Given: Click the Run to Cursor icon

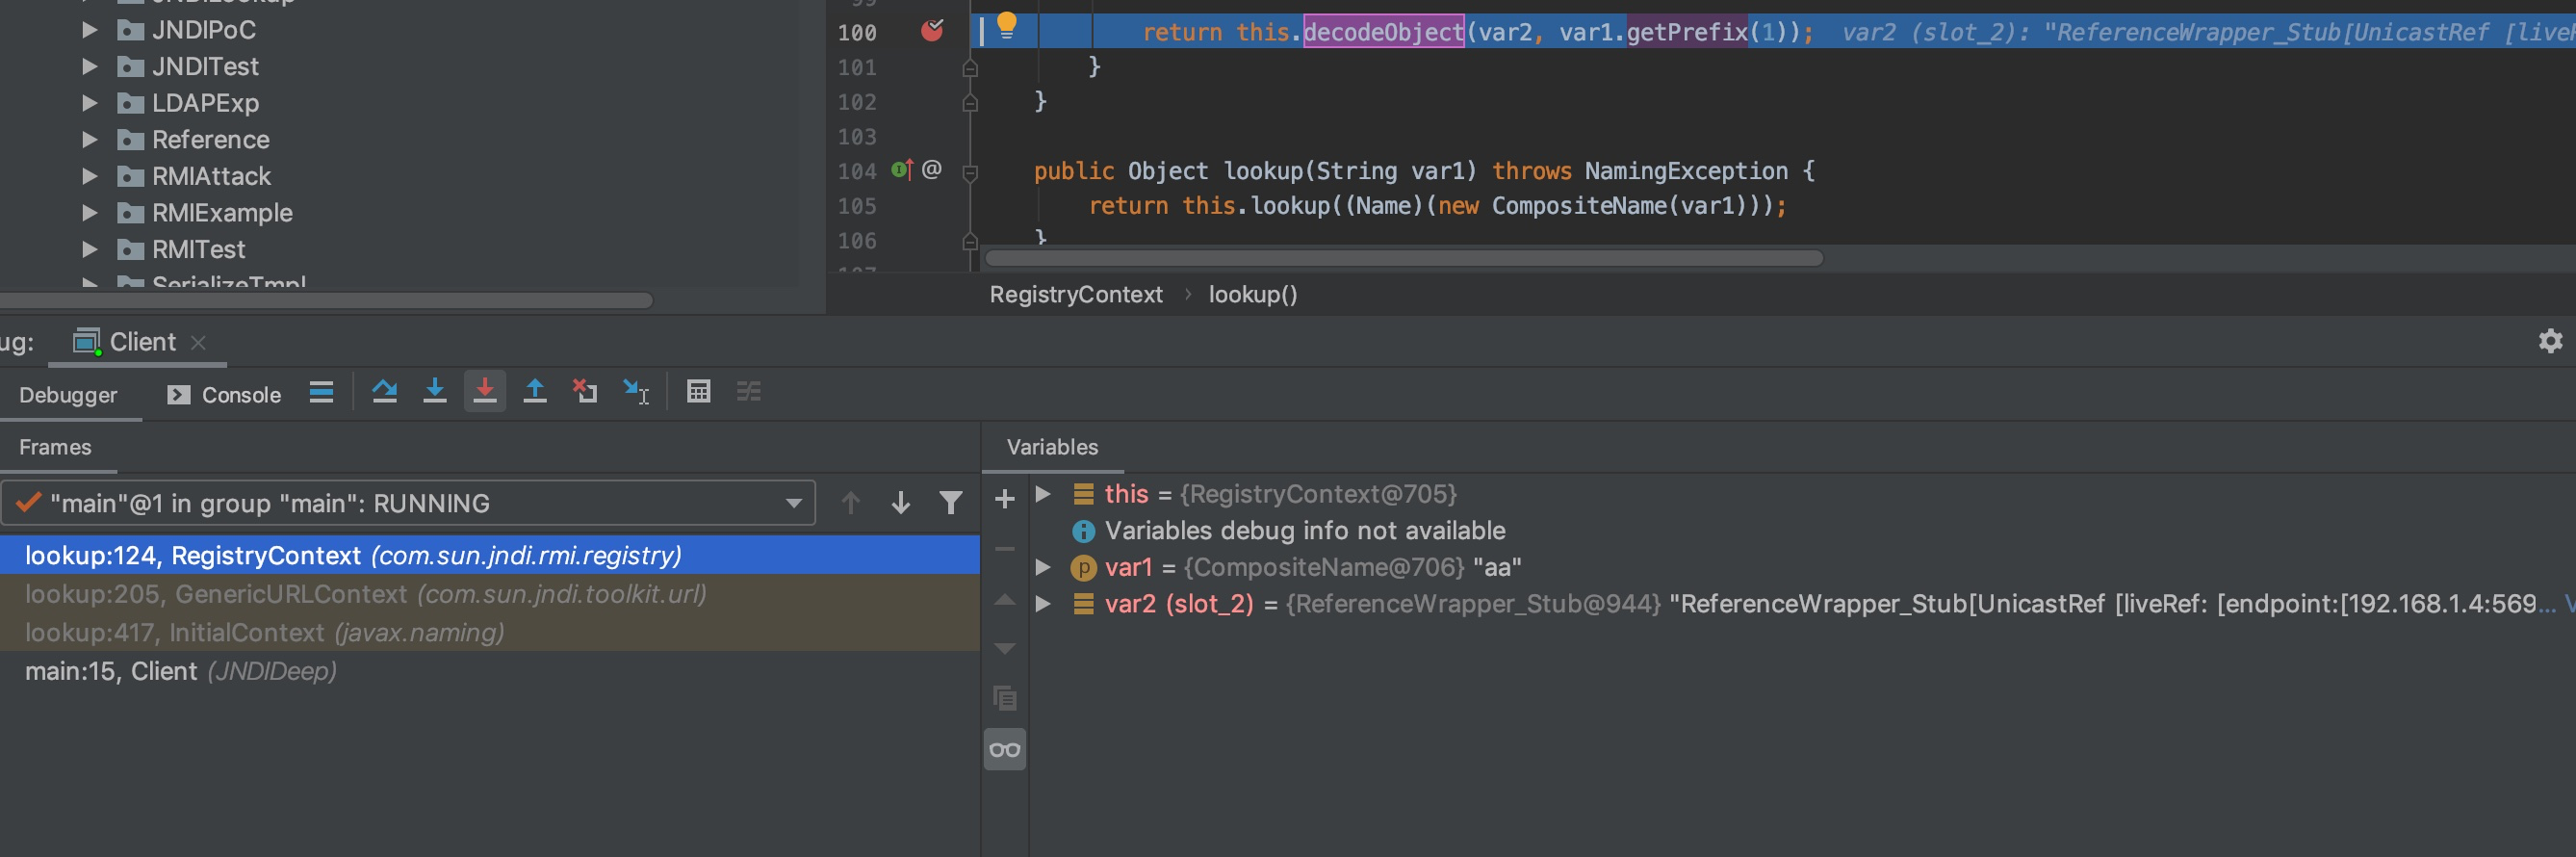Looking at the screenshot, I should coord(636,392).
